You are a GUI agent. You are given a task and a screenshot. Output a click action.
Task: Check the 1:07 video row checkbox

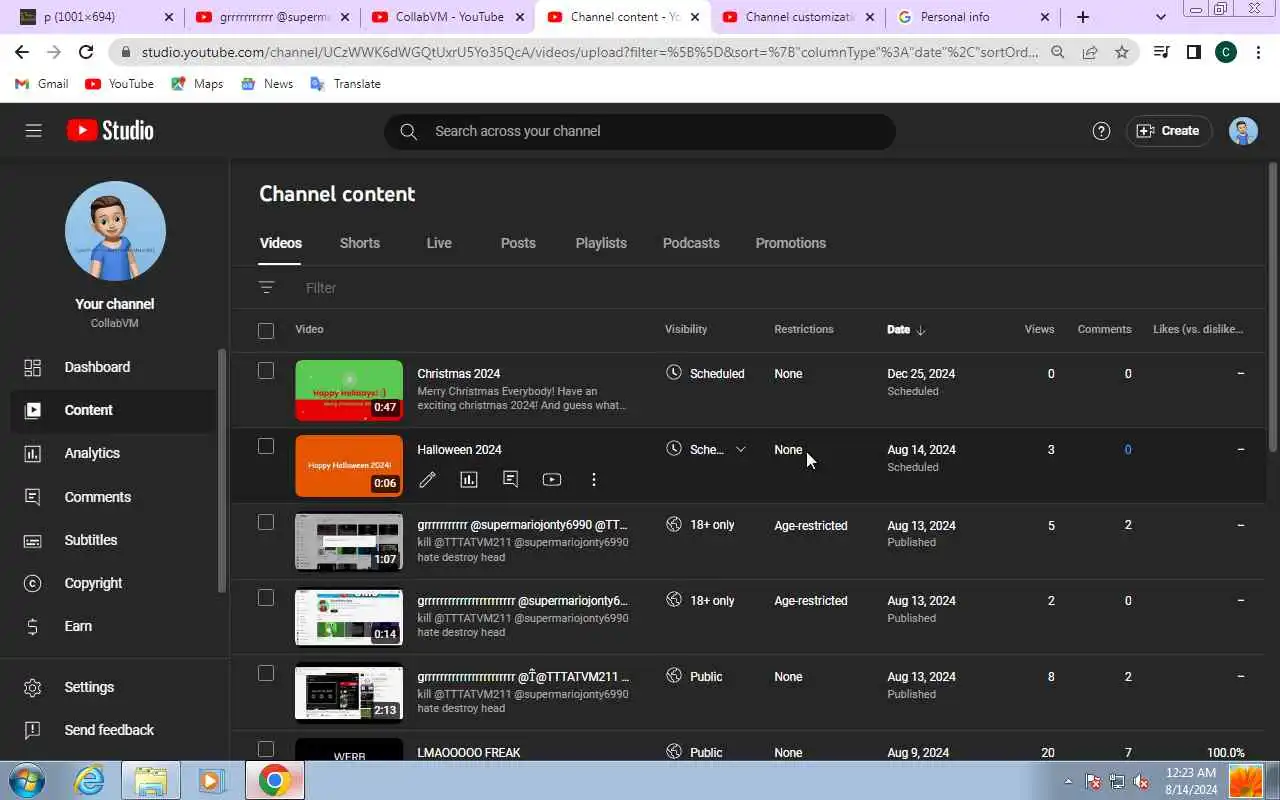tap(266, 522)
